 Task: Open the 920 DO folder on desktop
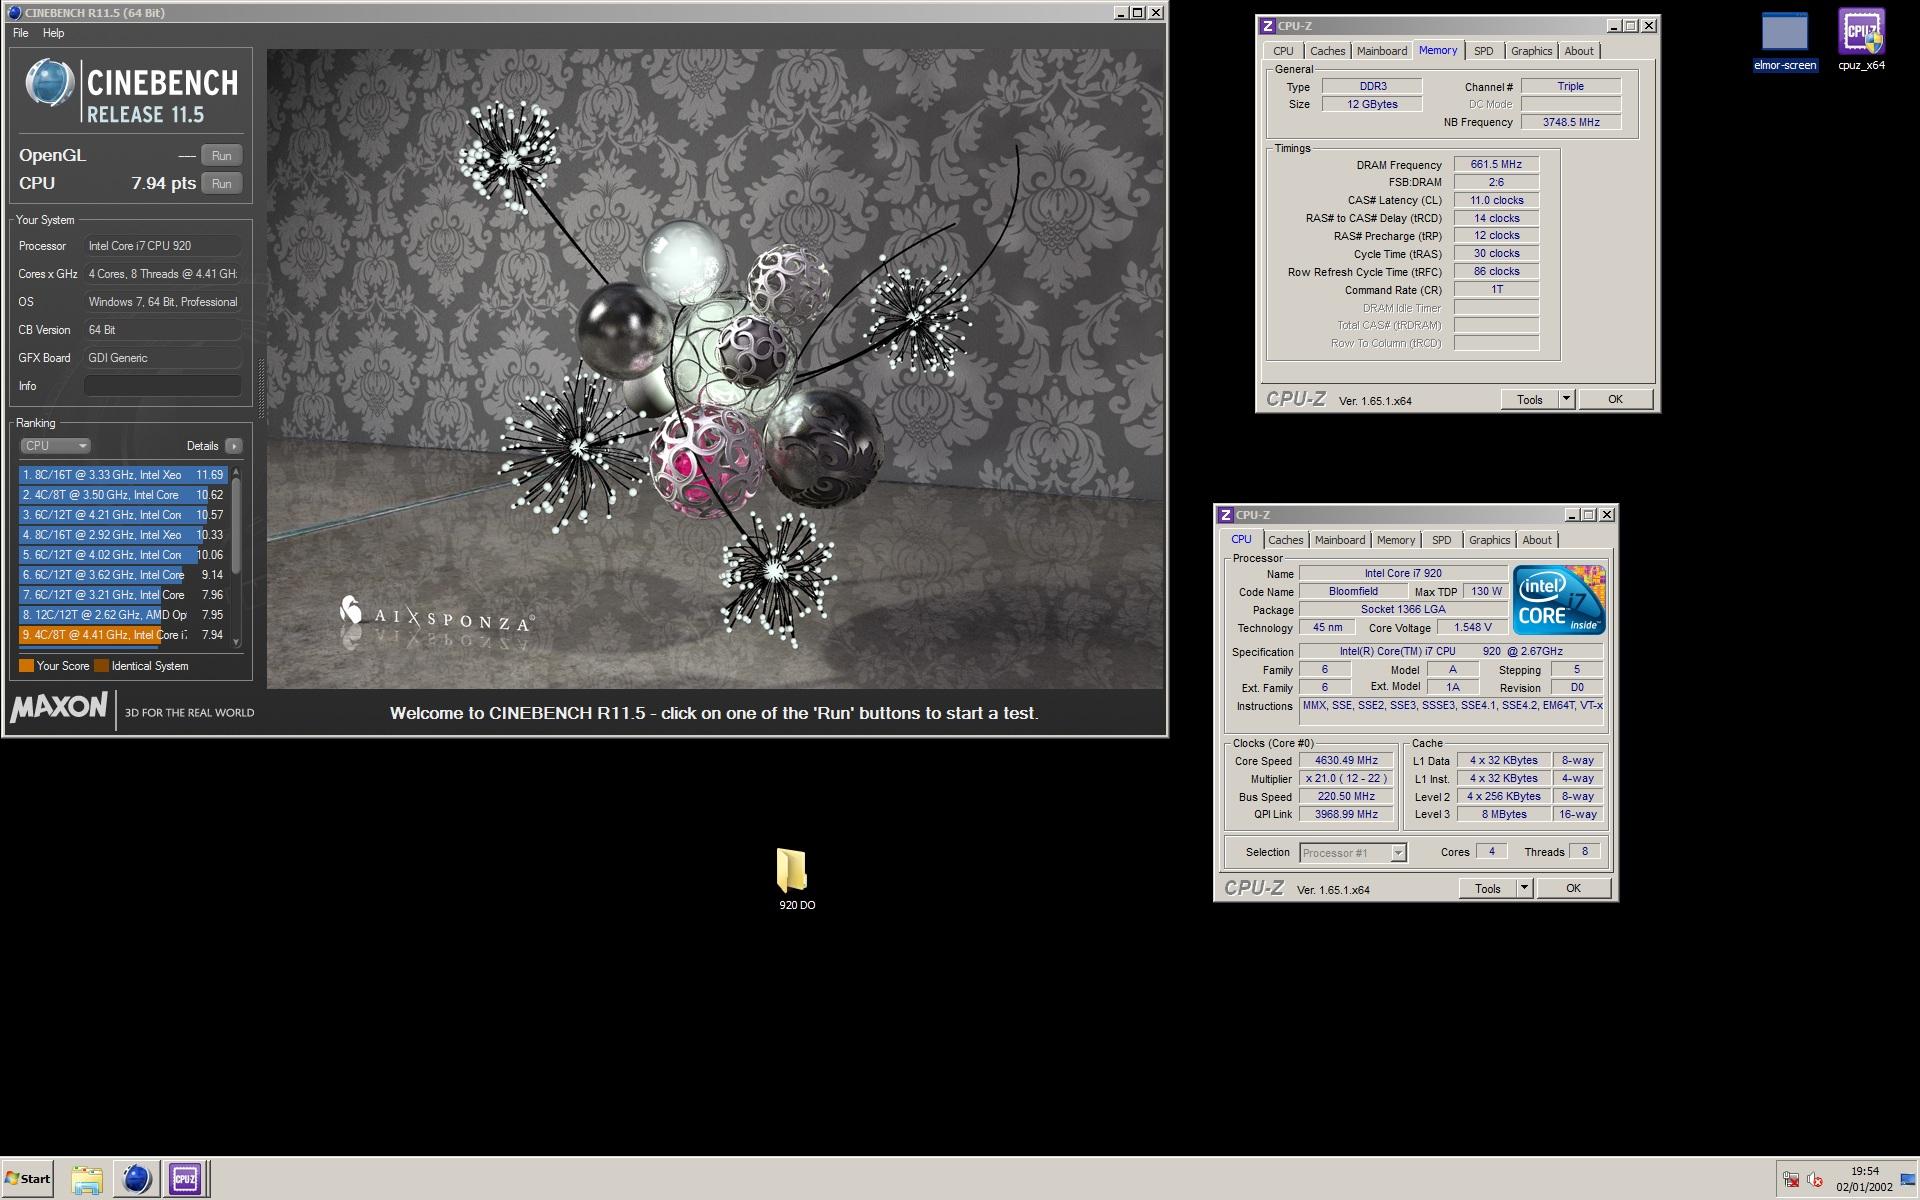tap(796, 879)
